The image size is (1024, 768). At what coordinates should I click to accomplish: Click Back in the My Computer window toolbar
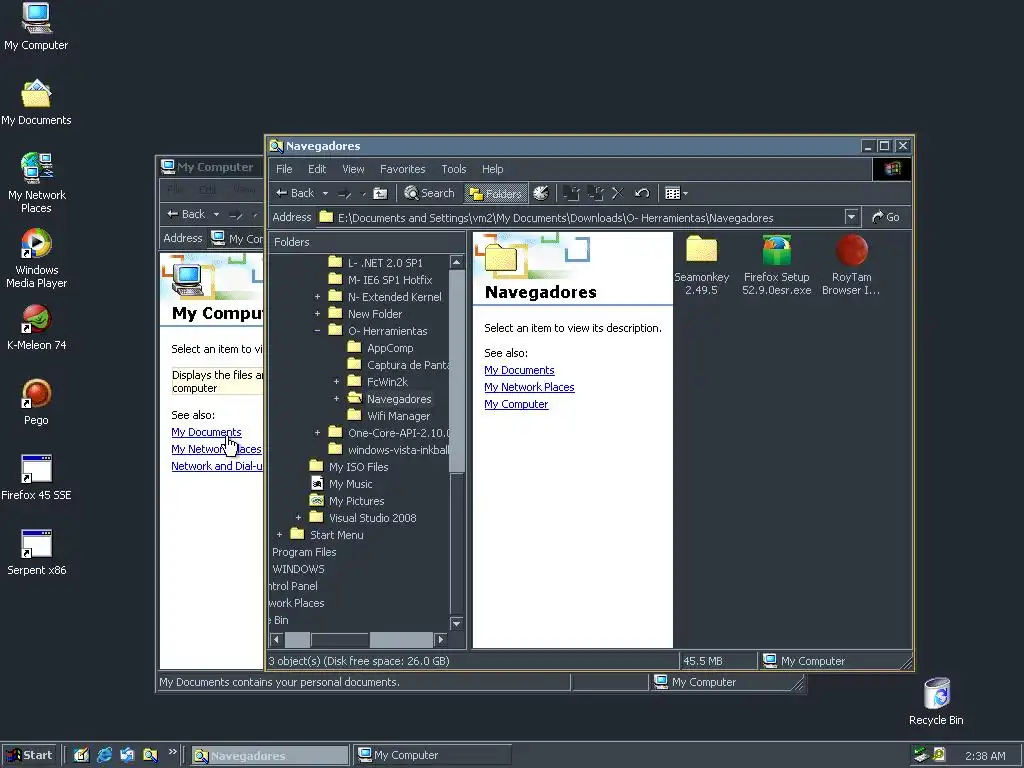point(186,214)
